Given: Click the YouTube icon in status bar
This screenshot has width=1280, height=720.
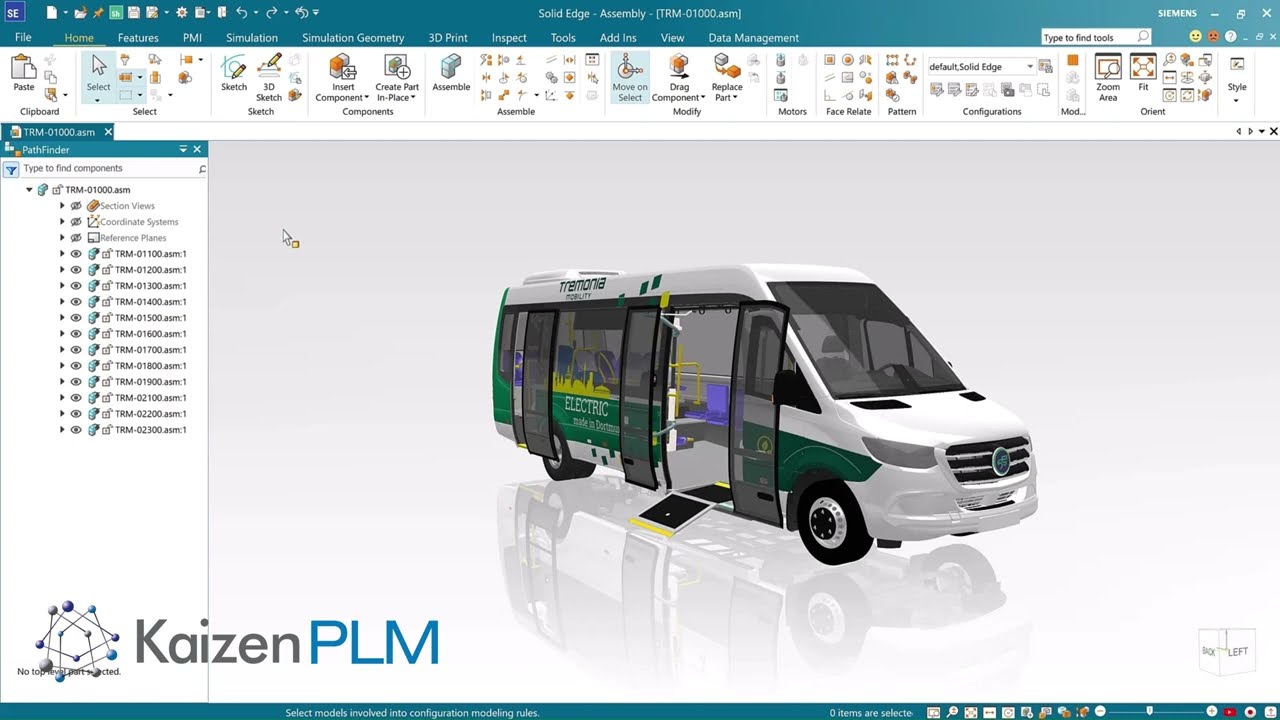Looking at the screenshot, I should coord(1231,712).
